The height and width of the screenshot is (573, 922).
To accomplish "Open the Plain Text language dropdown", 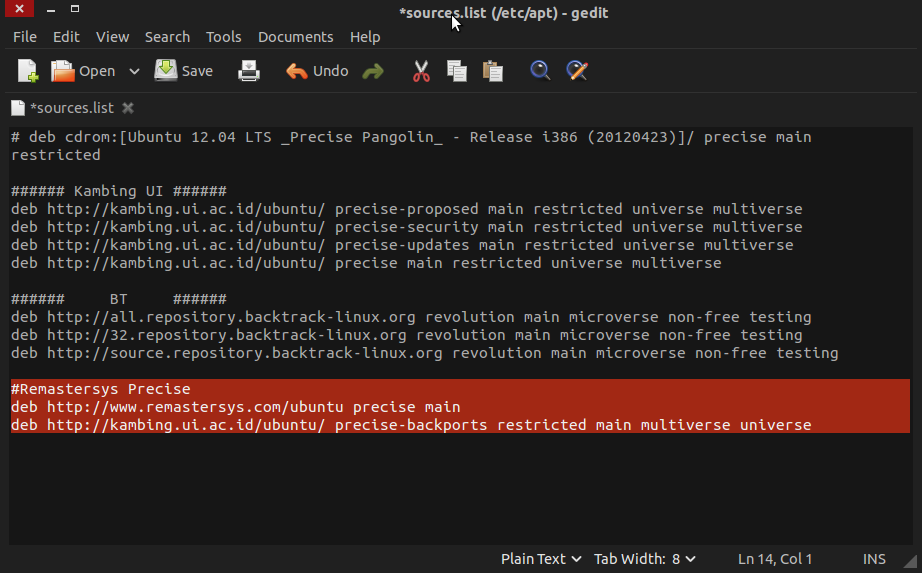I will pyautogui.click(x=541, y=559).
